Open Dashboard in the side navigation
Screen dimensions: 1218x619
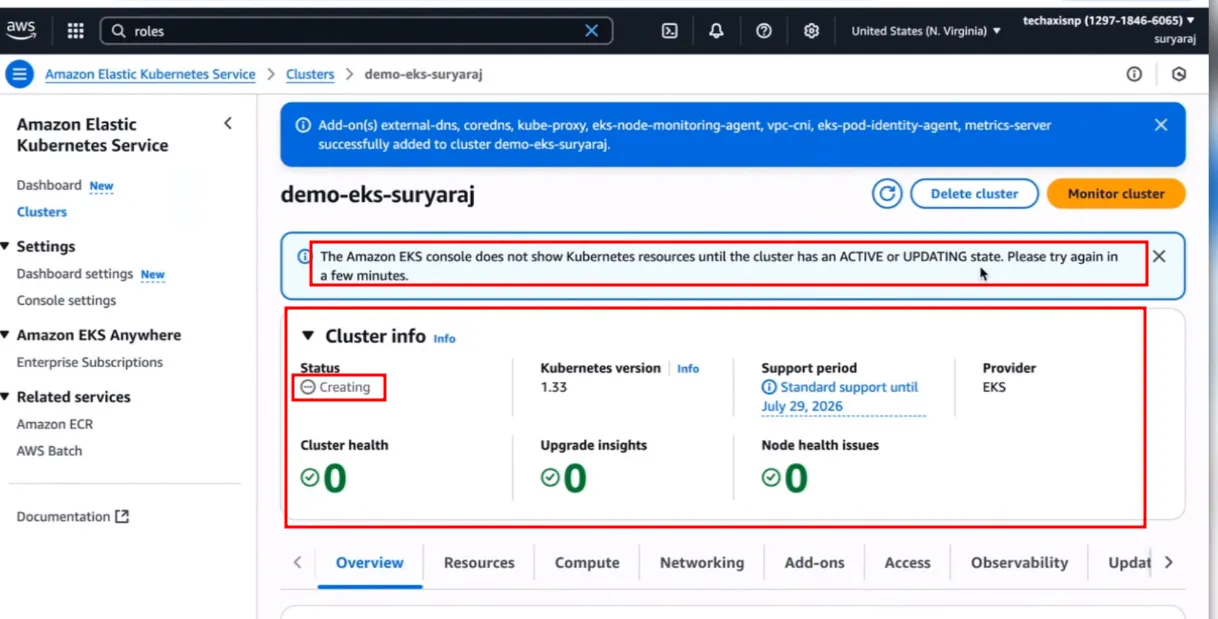(x=49, y=185)
